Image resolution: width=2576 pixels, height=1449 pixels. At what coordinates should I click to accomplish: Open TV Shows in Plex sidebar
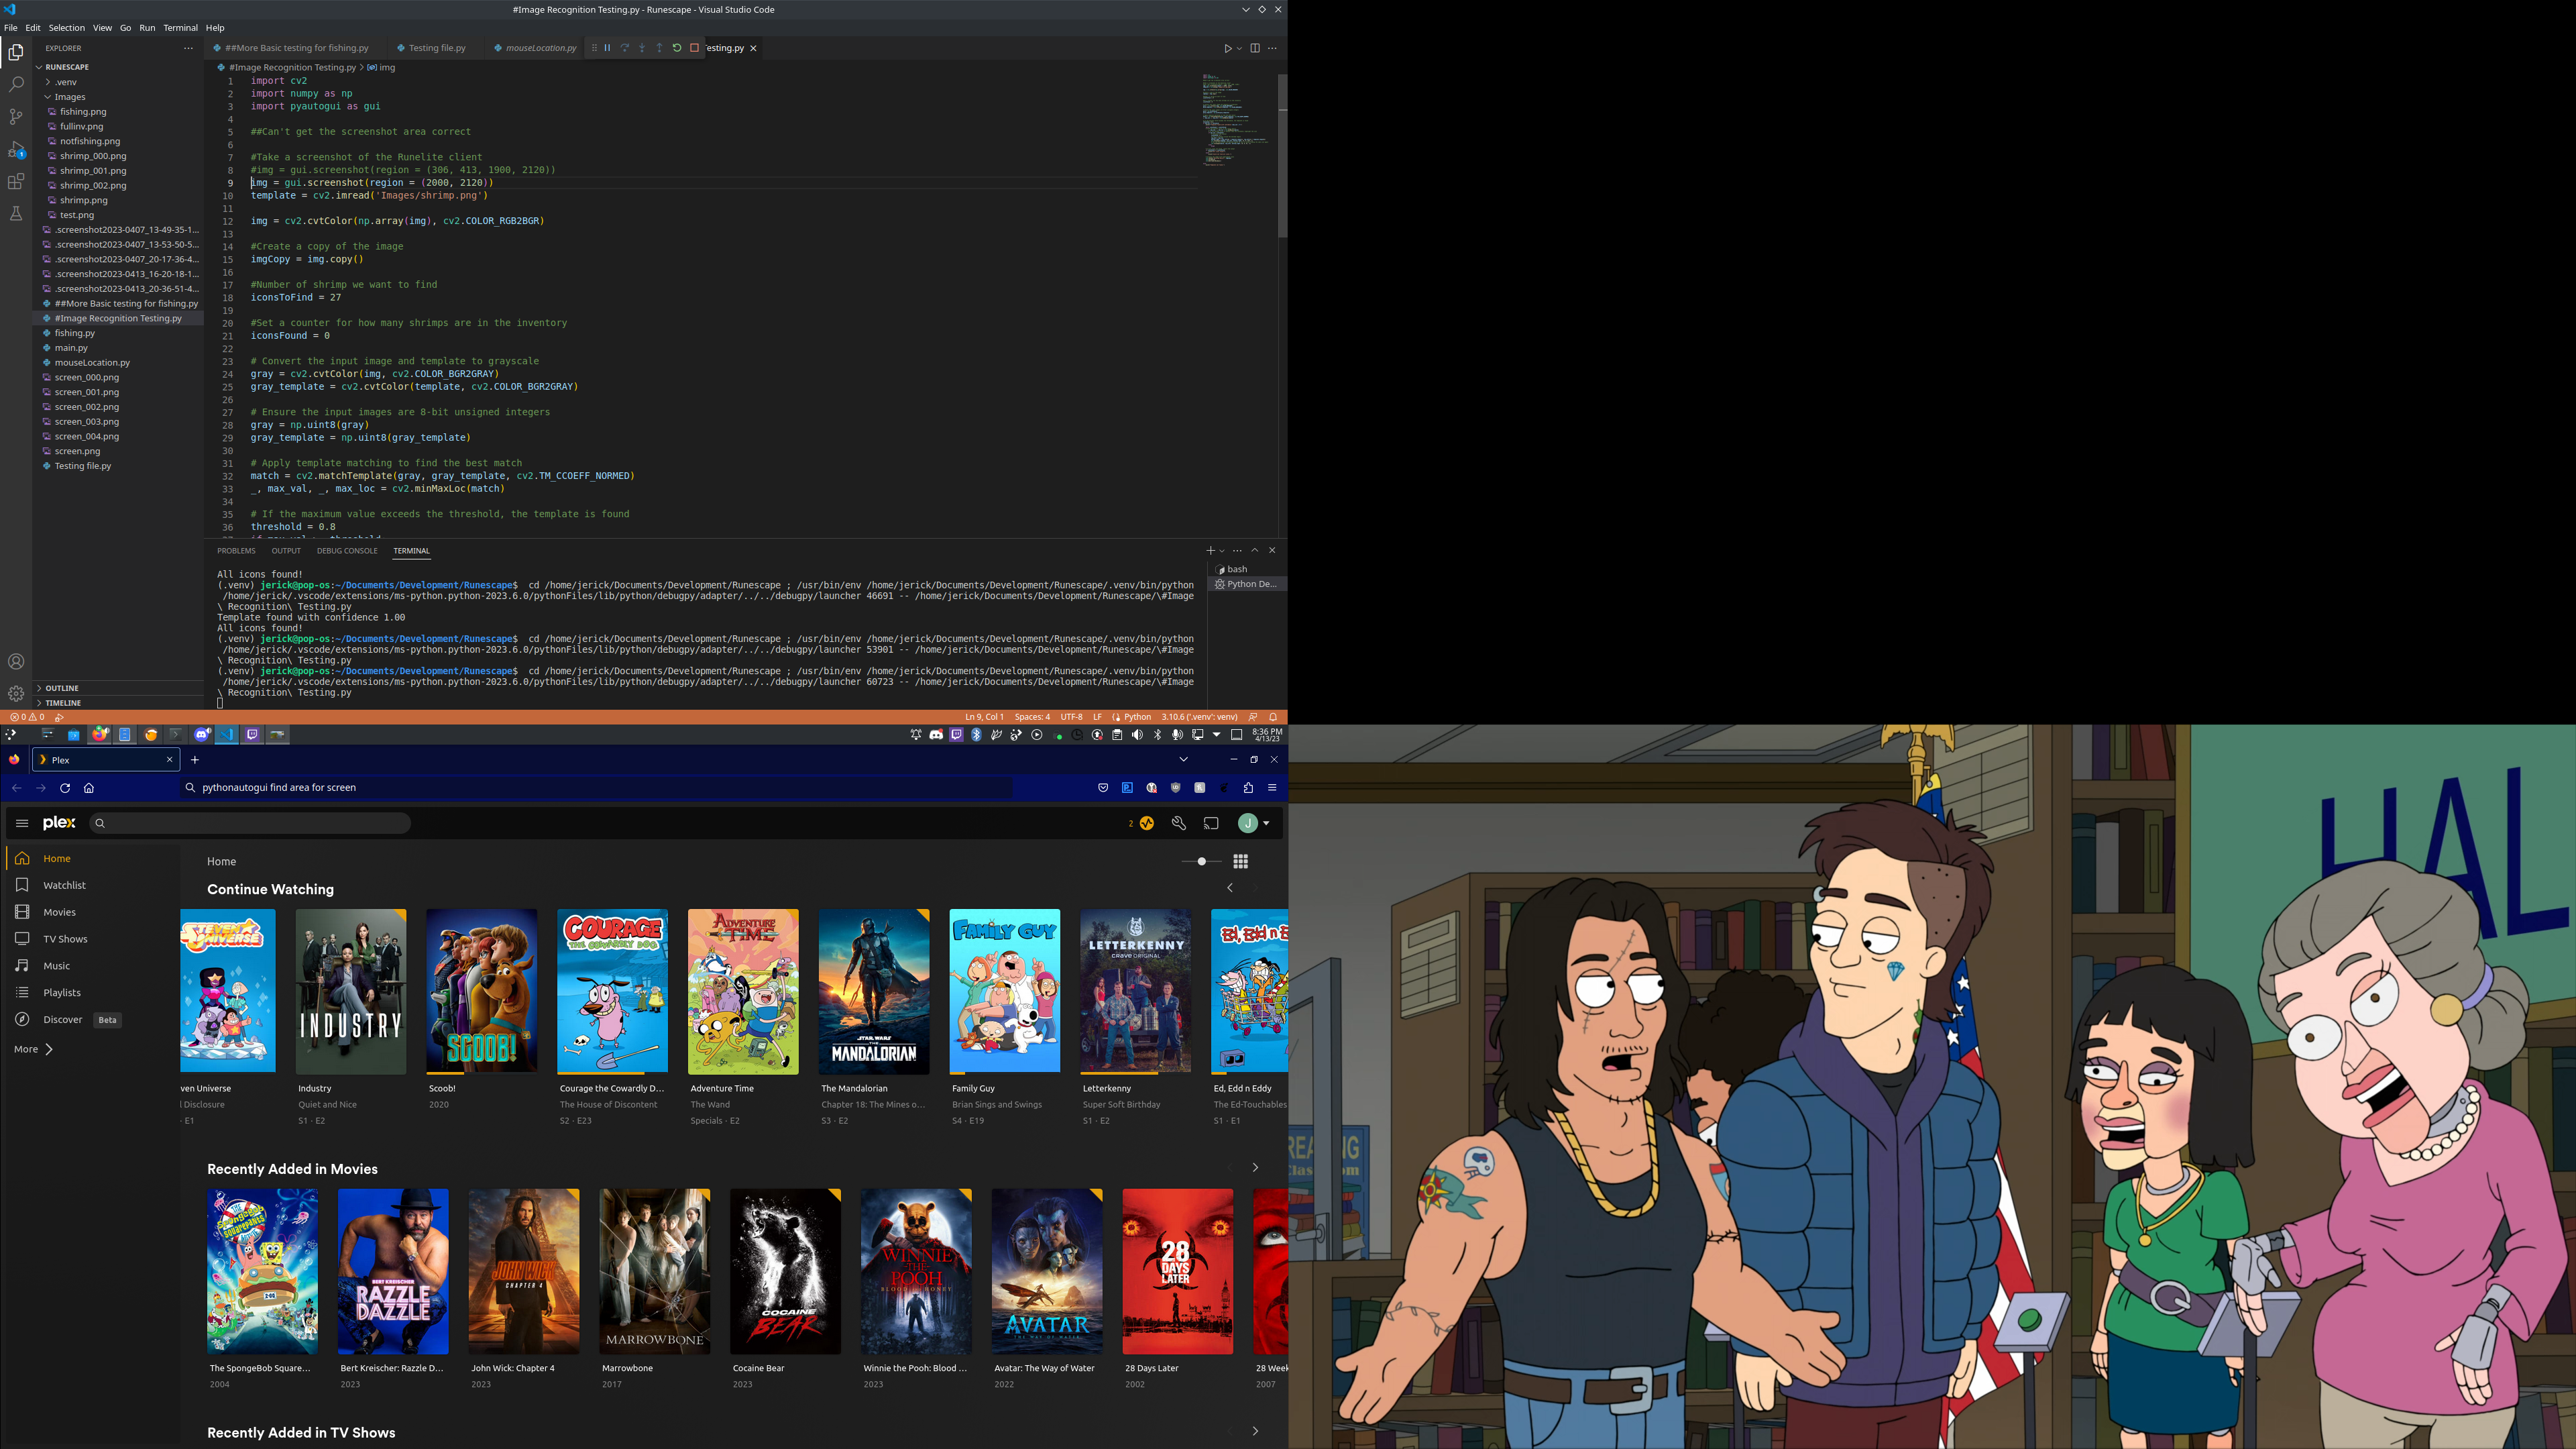pos(65,939)
